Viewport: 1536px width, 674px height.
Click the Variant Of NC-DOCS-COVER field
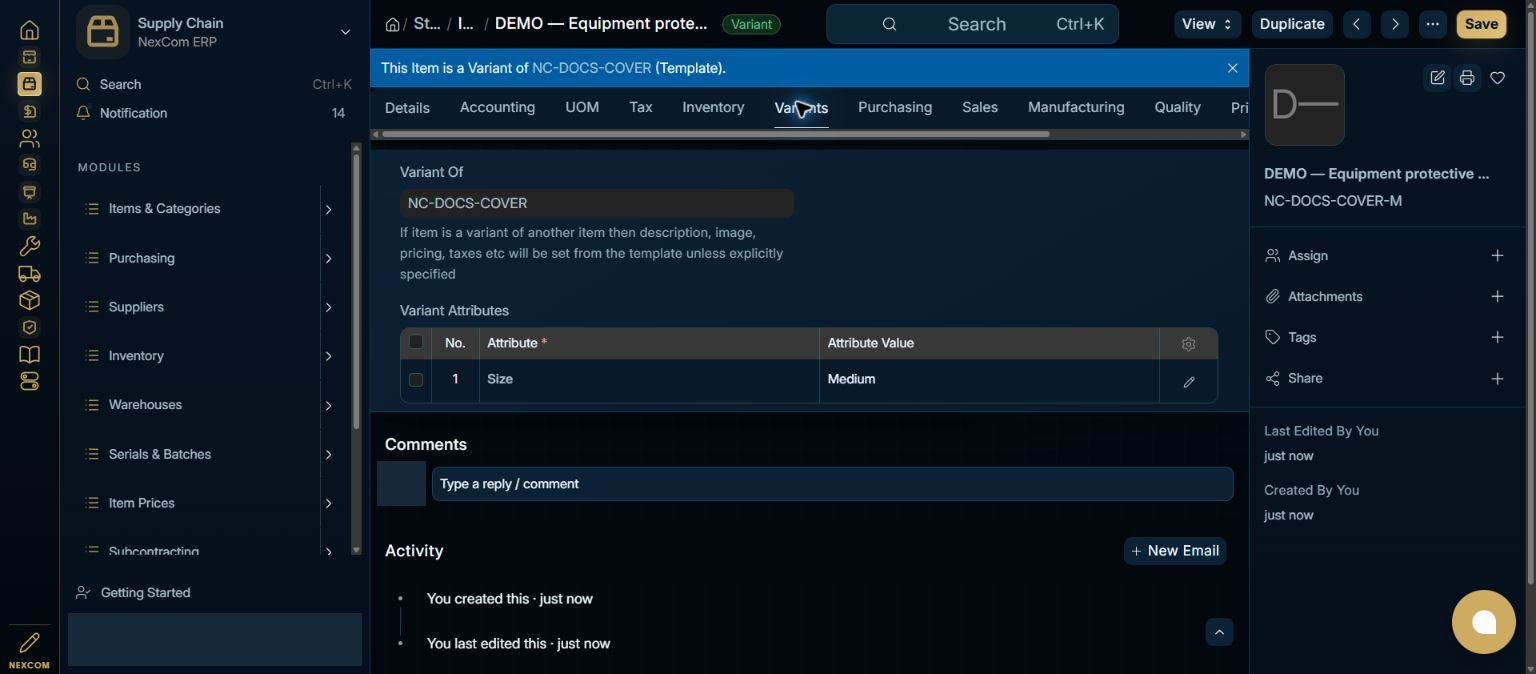click(596, 203)
